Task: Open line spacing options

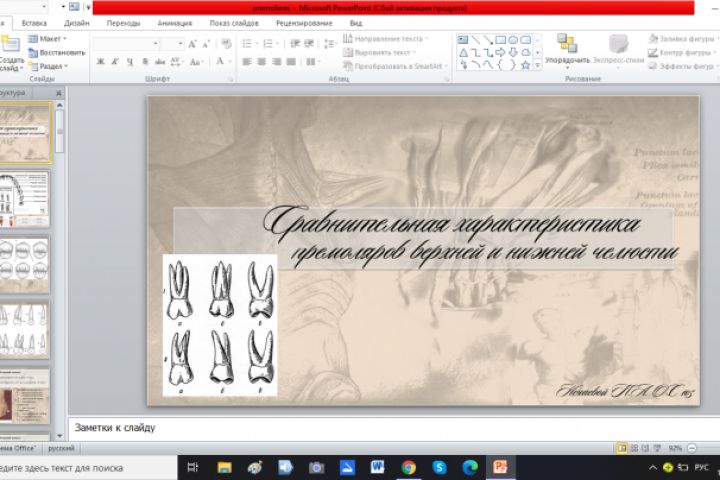Action: click(x=330, y=44)
